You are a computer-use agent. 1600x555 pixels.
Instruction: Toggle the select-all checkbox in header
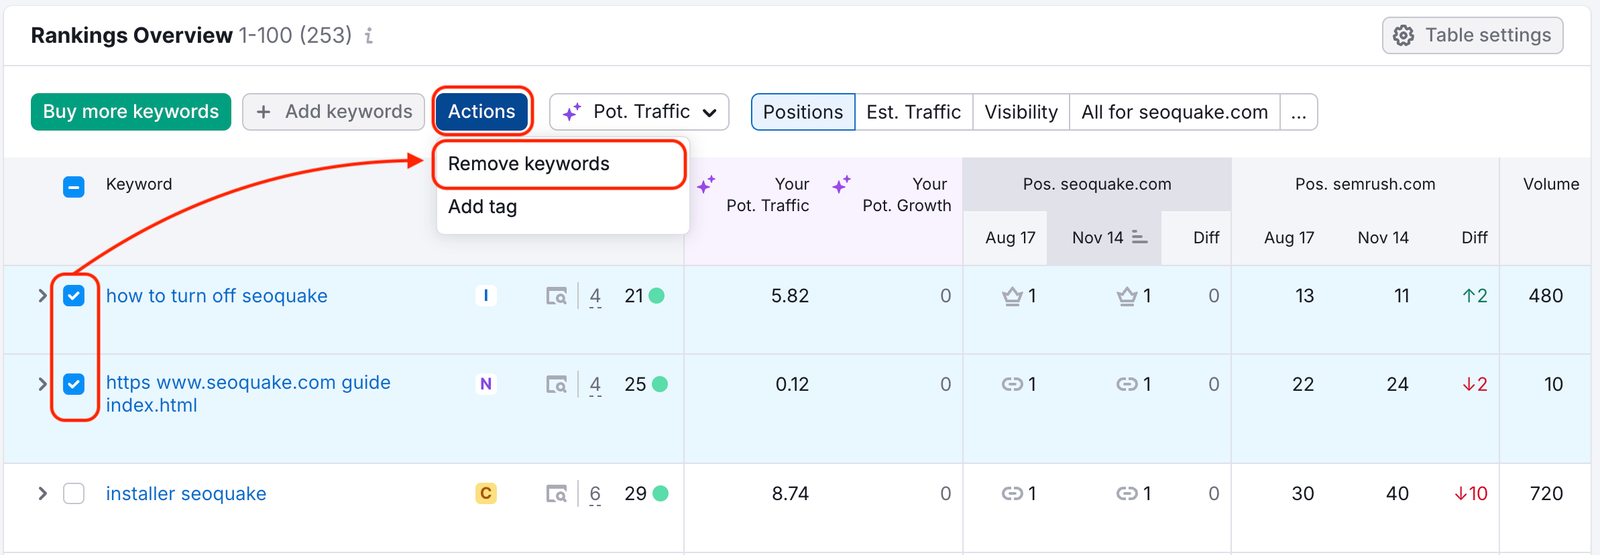[x=74, y=187]
